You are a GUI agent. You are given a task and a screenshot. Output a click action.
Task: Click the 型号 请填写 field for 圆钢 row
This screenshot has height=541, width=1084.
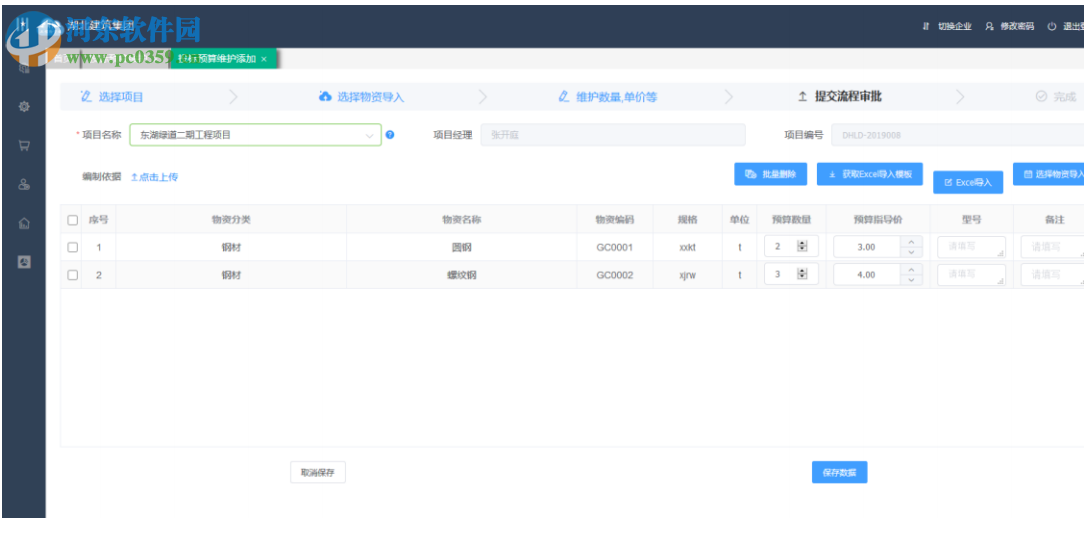[x=971, y=247]
